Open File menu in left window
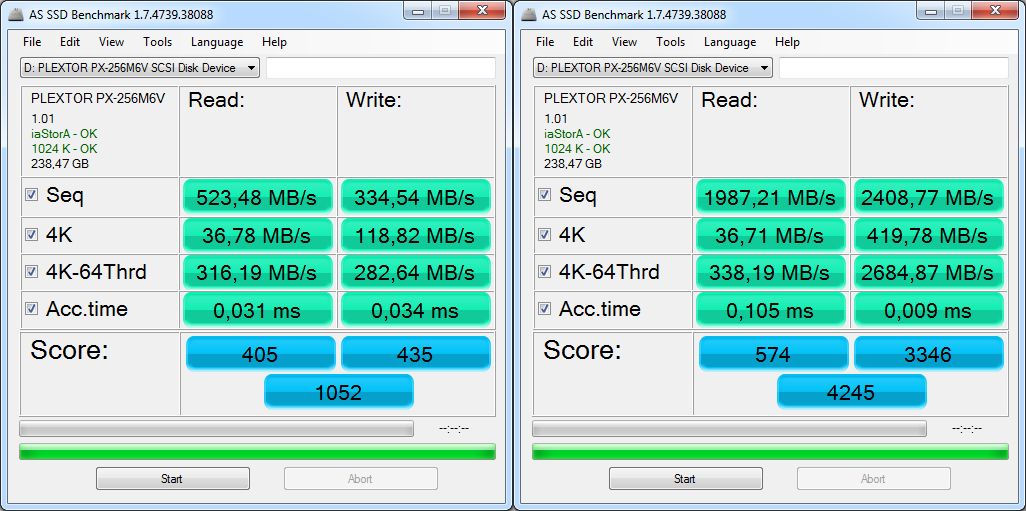1026x511 pixels. point(32,42)
